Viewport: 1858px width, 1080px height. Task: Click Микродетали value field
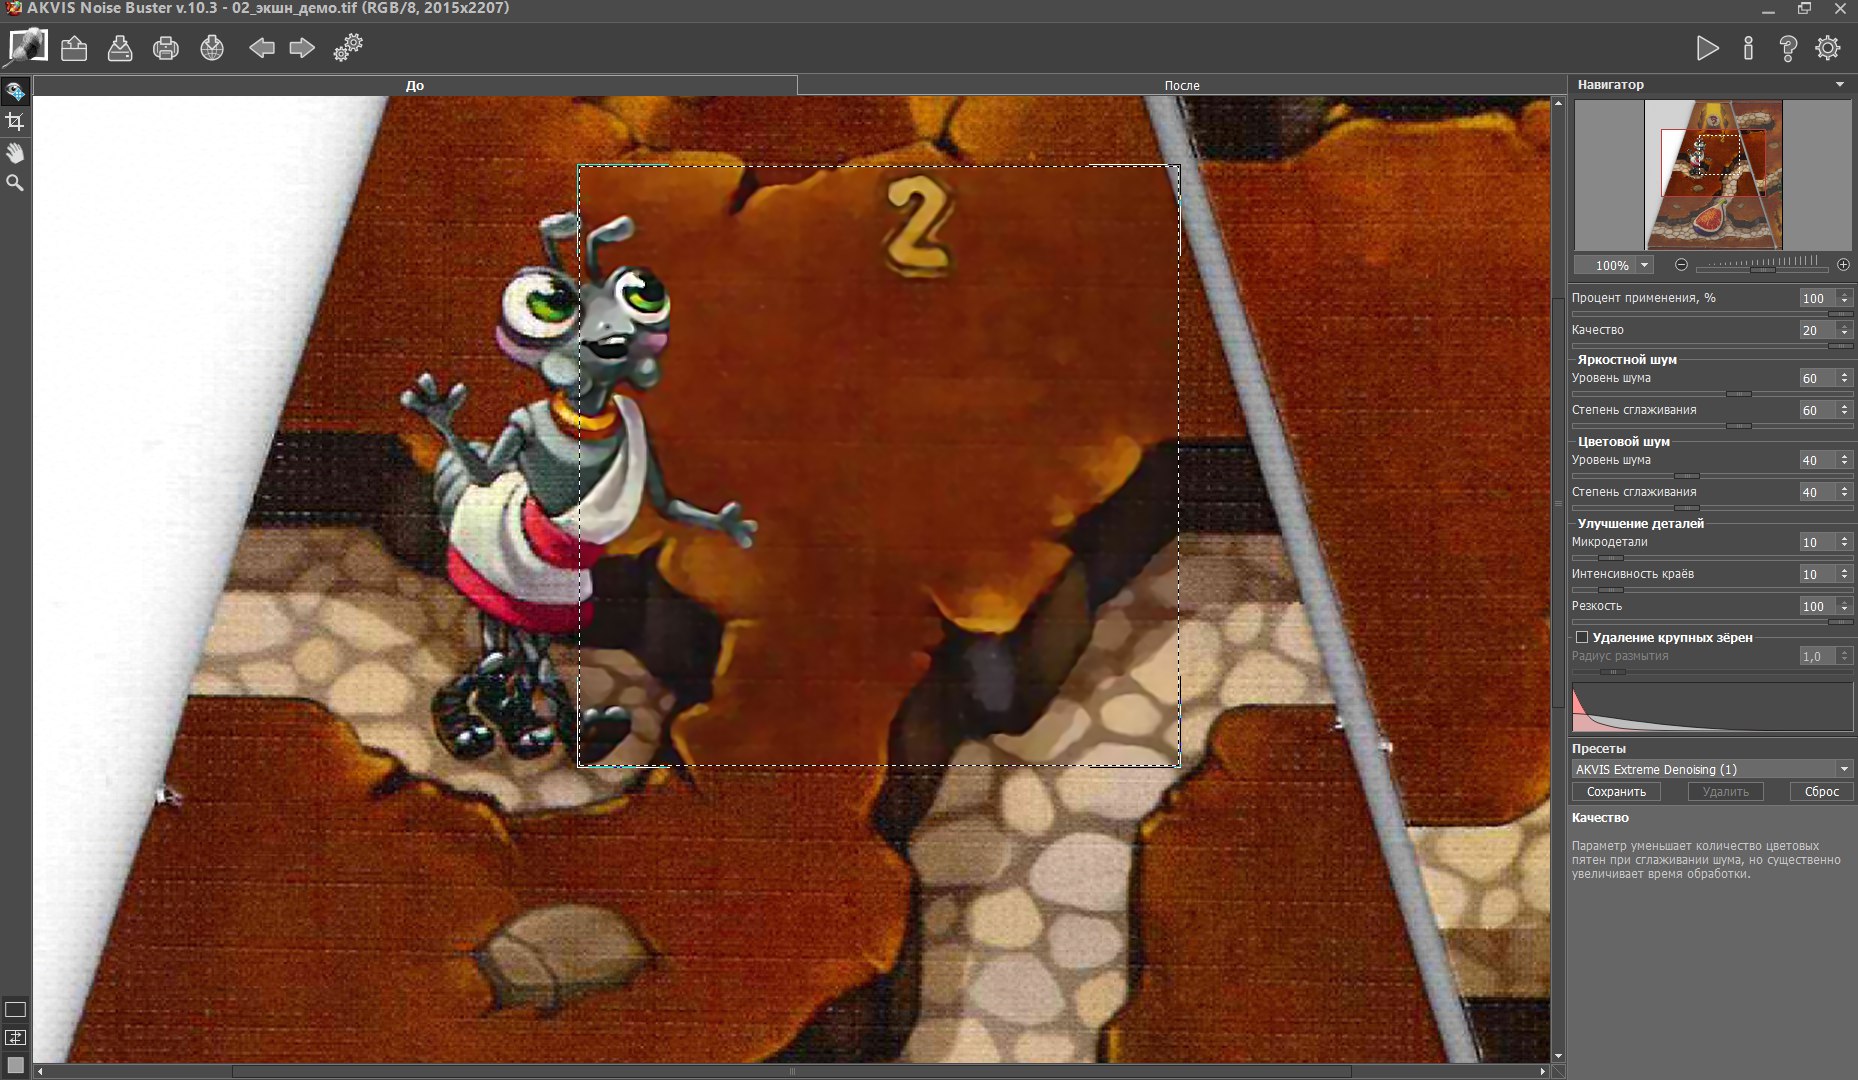1818,542
